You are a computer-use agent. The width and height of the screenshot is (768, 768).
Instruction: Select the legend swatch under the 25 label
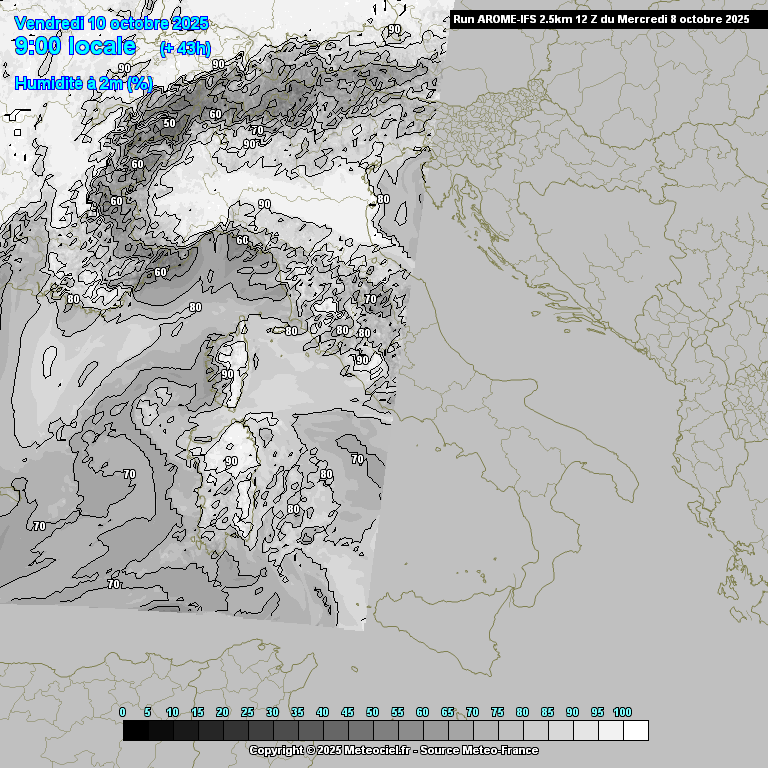[x=260, y=731]
